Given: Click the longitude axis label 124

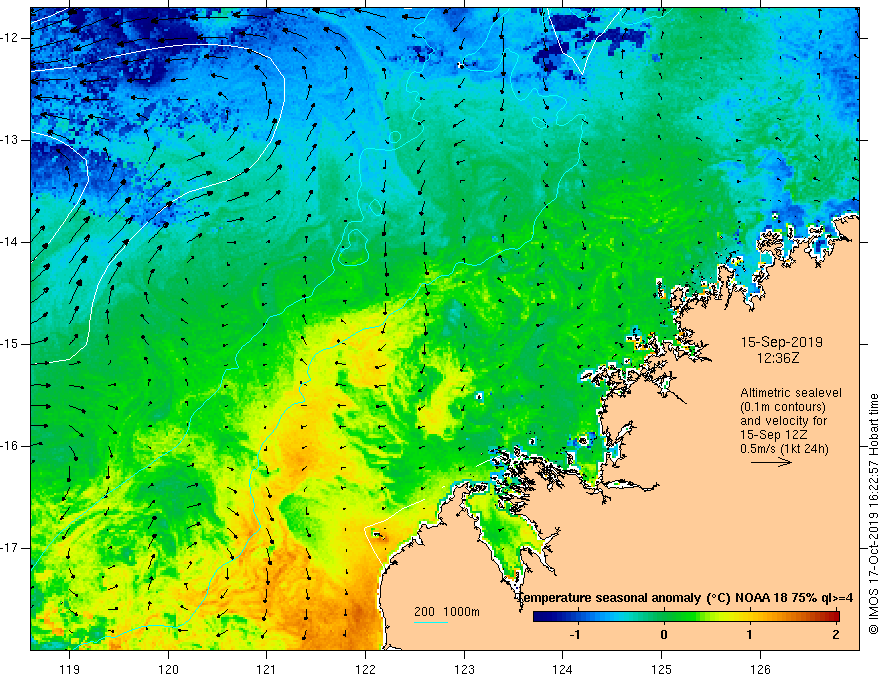Looking at the screenshot, I should coord(563,669).
